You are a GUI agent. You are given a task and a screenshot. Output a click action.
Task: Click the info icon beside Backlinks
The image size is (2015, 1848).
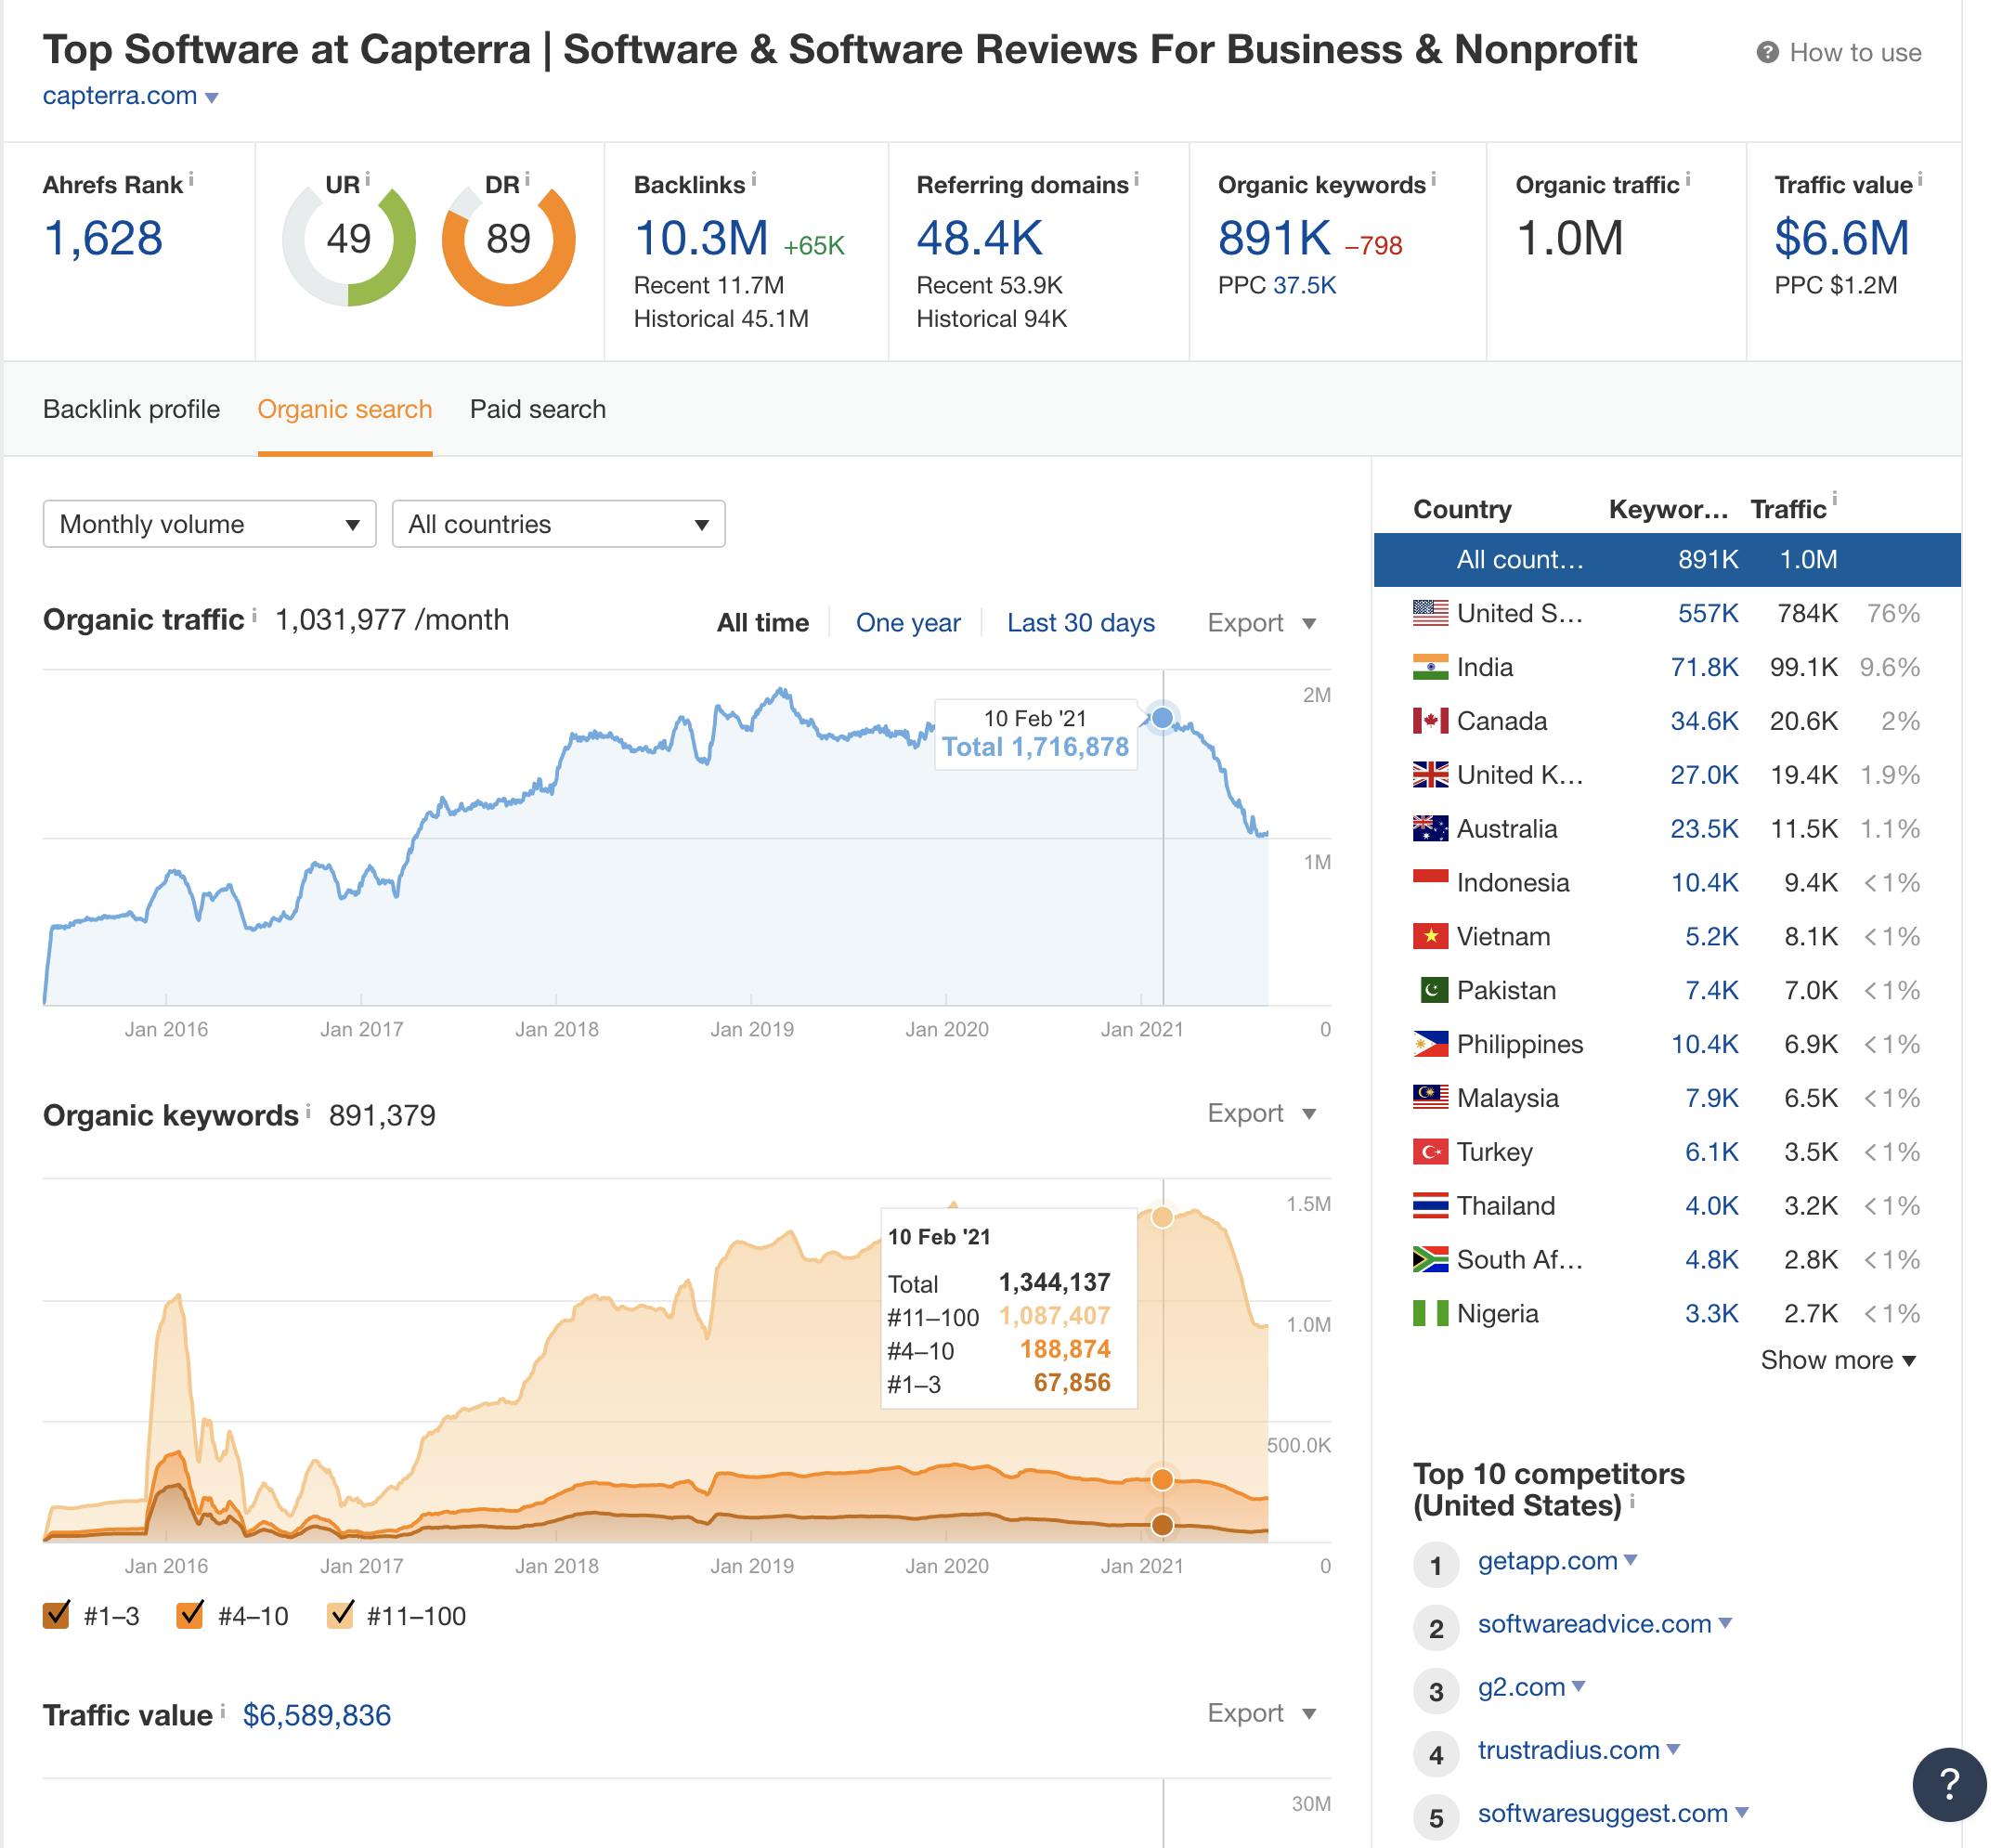tap(753, 180)
